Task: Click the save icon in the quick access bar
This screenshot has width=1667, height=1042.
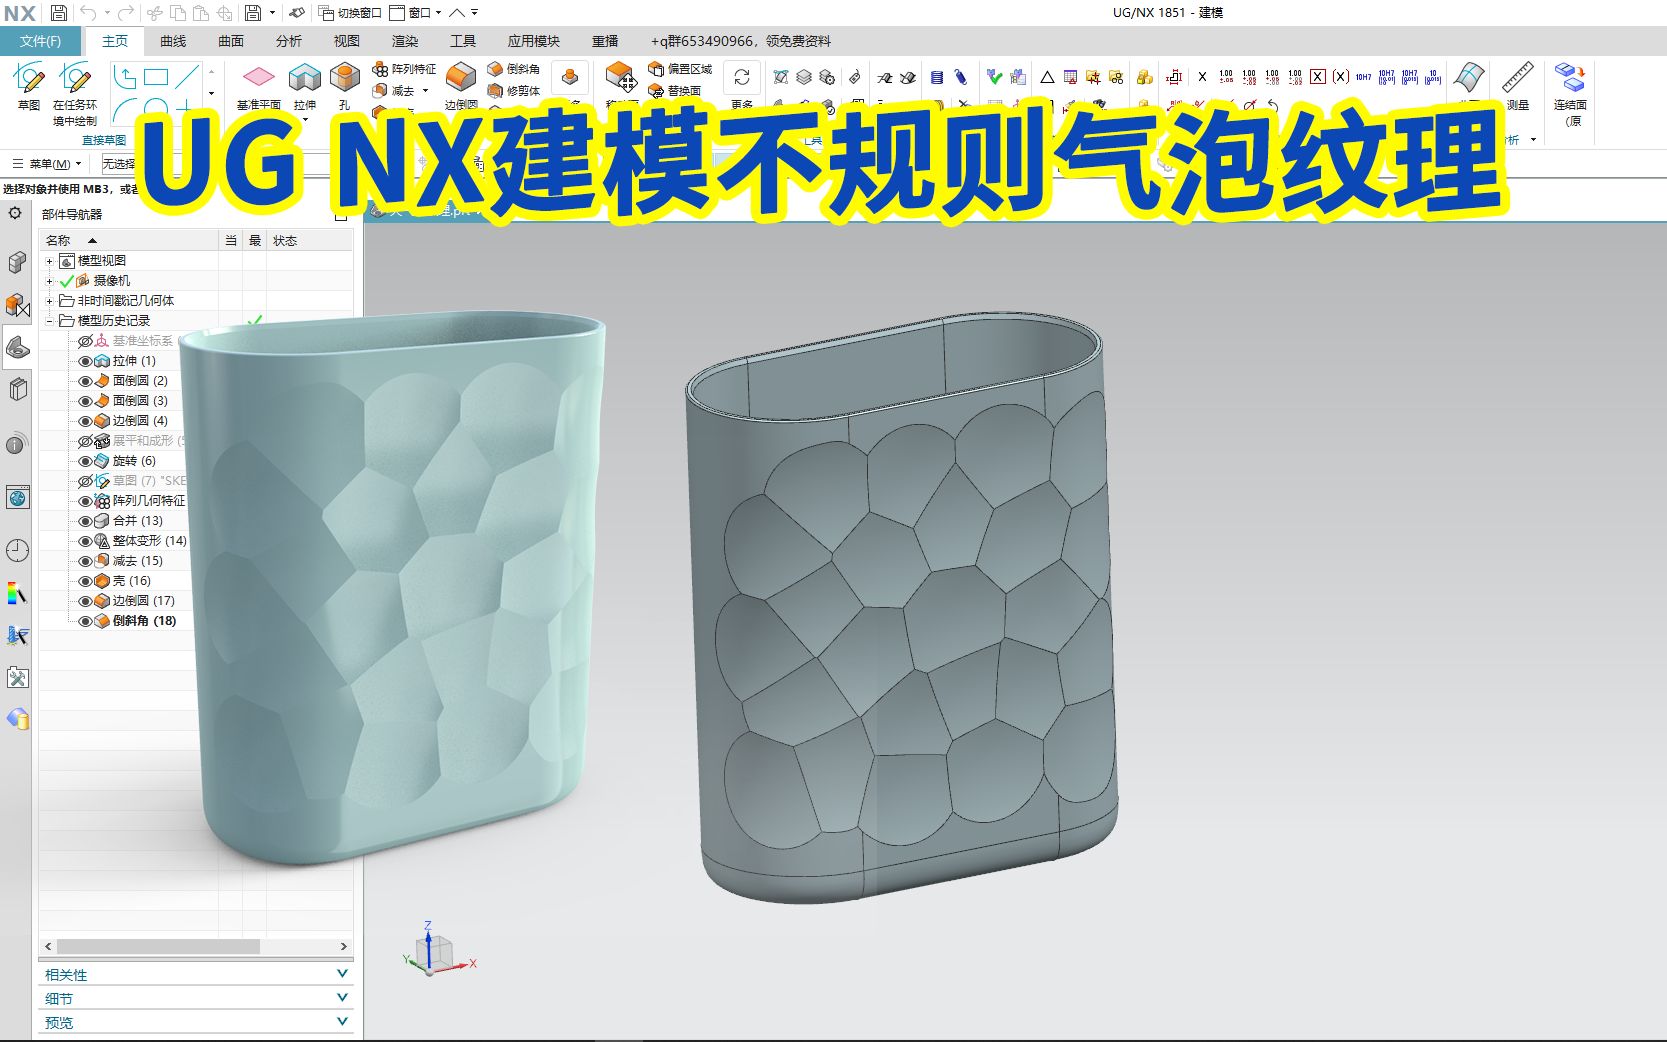Action: coord(59,13)
